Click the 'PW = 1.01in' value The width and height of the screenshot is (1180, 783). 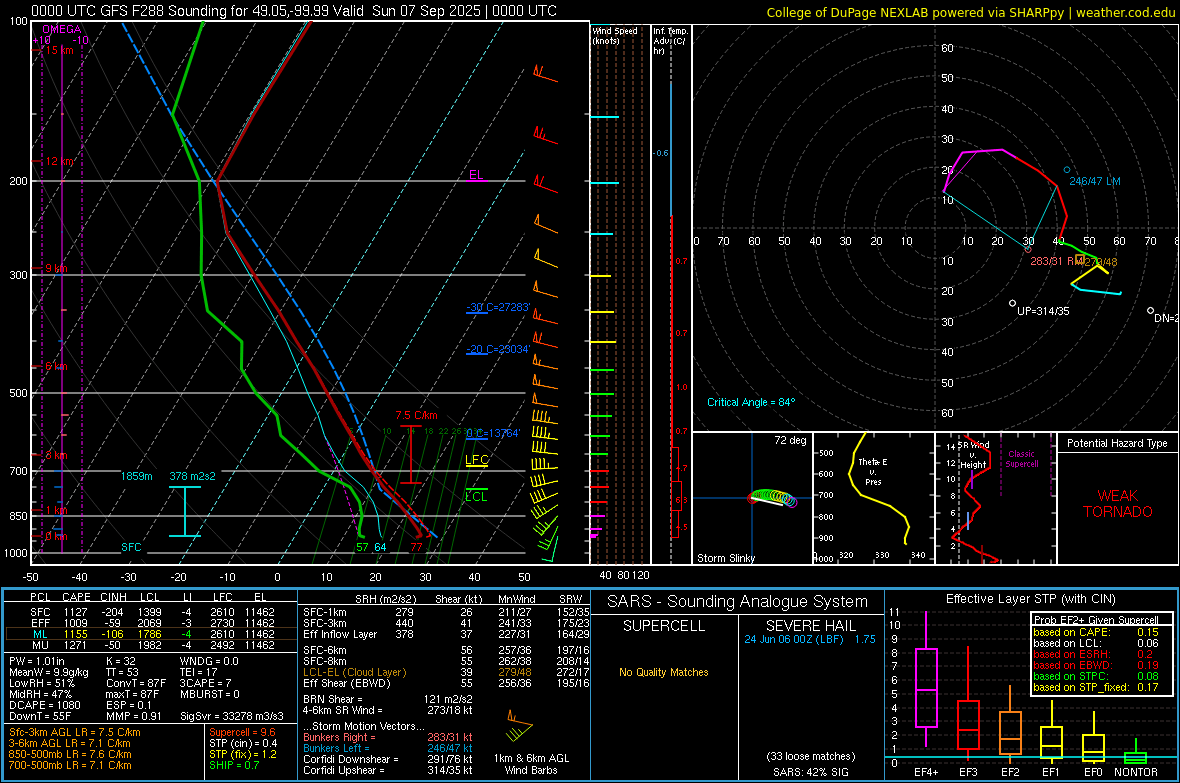point(37,661)
